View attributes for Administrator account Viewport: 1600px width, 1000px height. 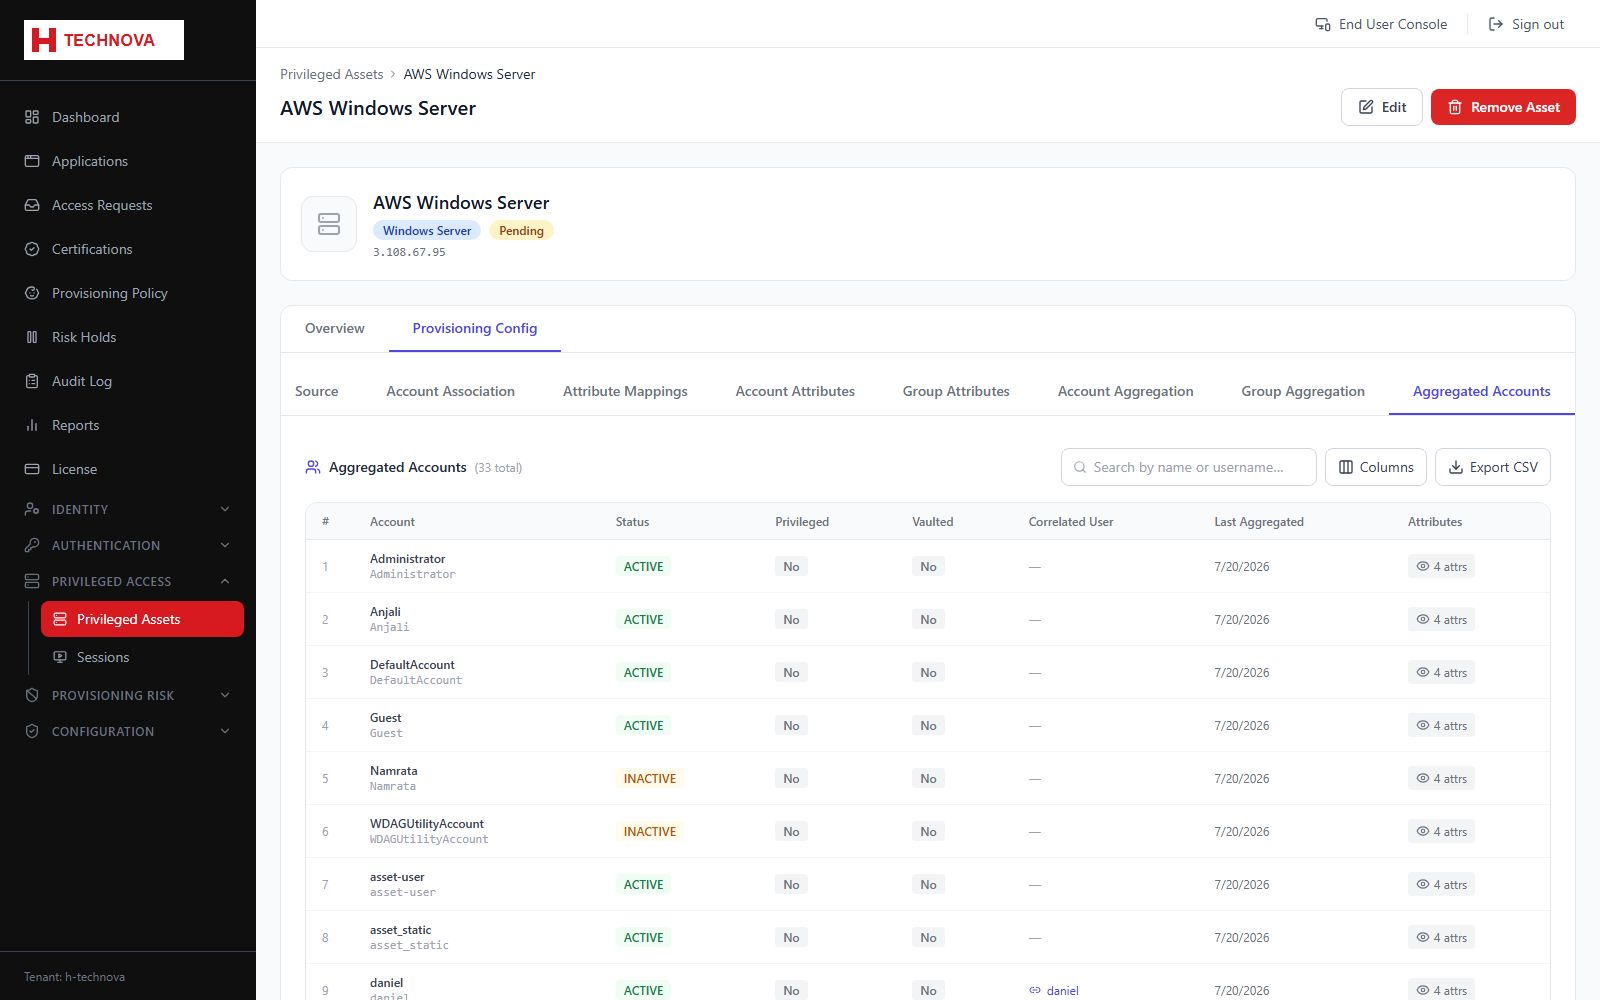pos(1441,567)
